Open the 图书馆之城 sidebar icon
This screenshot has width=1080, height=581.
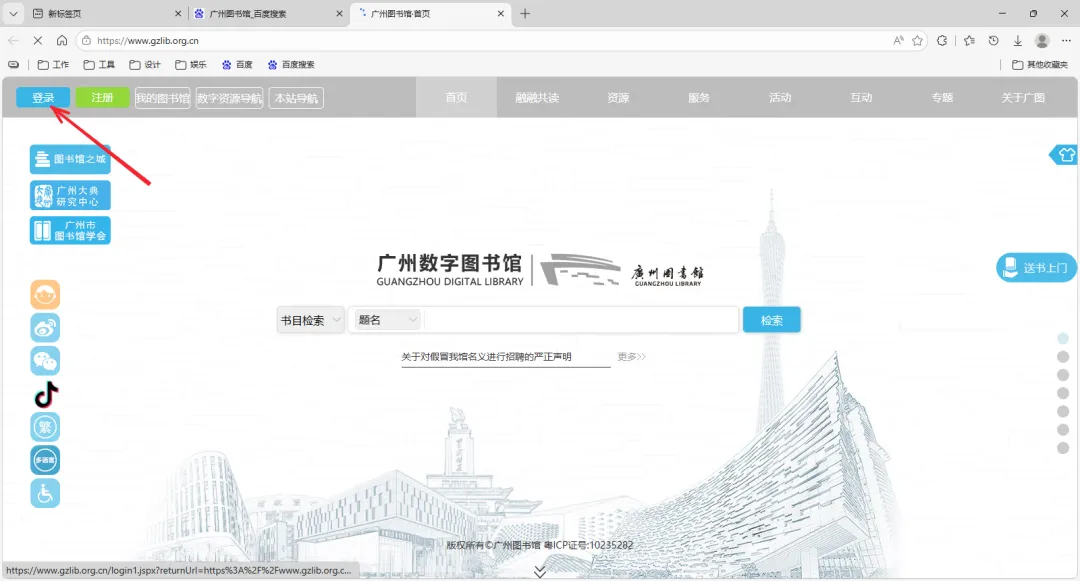(70, 159)
